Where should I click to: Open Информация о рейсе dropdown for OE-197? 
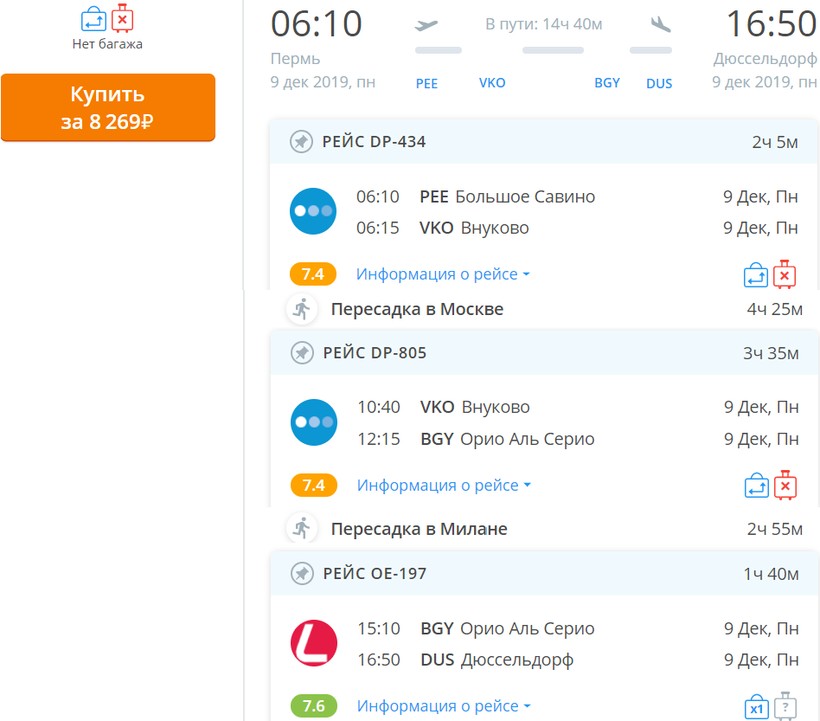[x=443, y=706]
